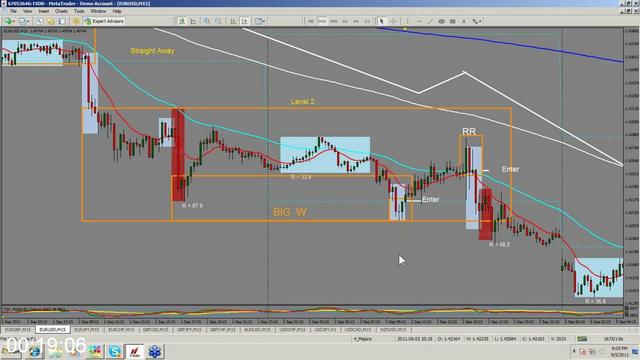Select the Cursor arrow tool

click(381, 21)
